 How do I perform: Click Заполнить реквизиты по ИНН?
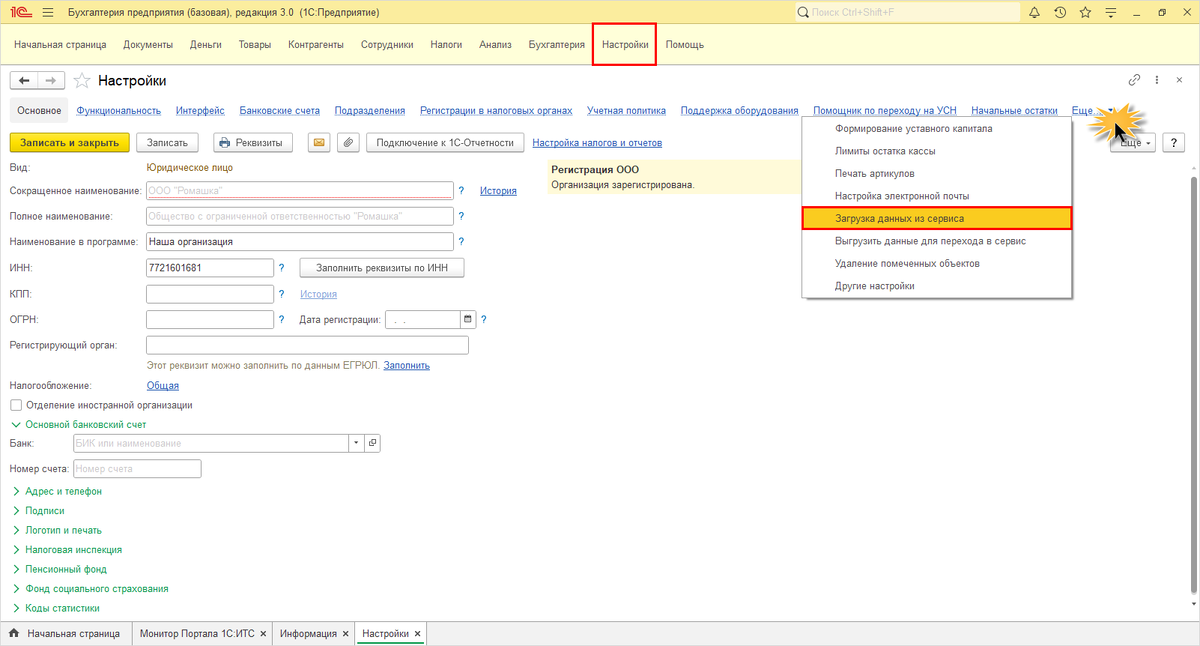pos(382,268)
